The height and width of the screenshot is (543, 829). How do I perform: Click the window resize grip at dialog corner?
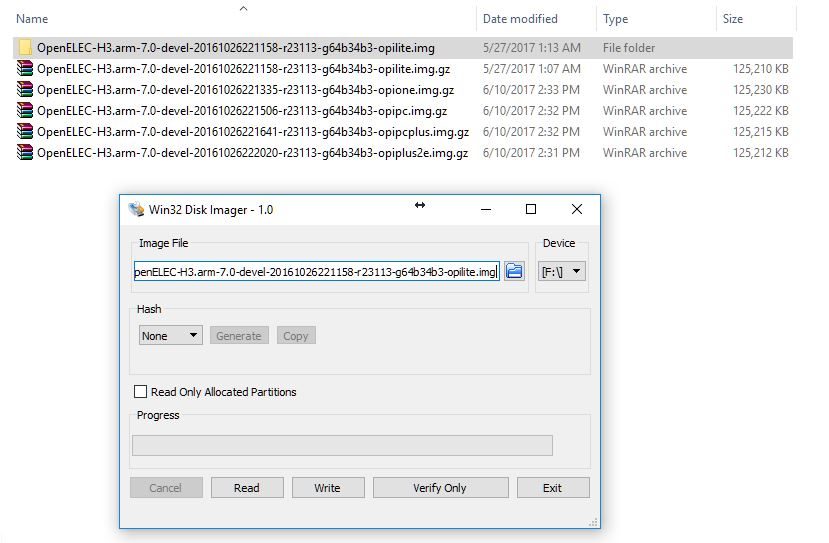[593, 522]
